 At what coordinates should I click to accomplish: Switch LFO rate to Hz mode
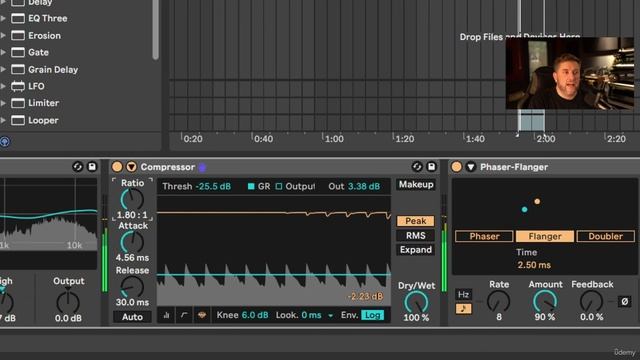[x=463, y=294]
